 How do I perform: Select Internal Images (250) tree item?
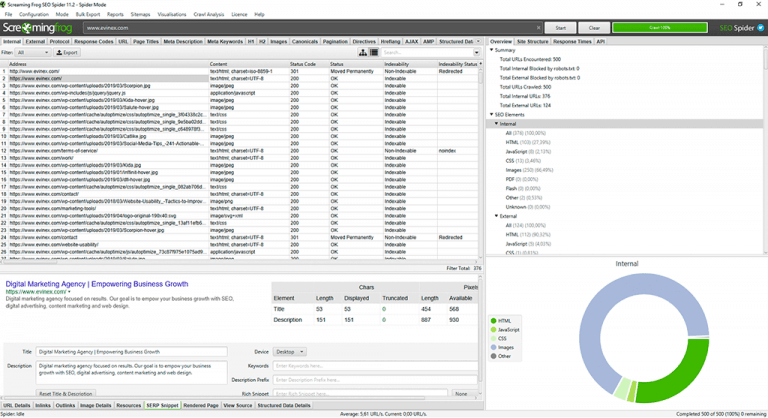point(529,170)
